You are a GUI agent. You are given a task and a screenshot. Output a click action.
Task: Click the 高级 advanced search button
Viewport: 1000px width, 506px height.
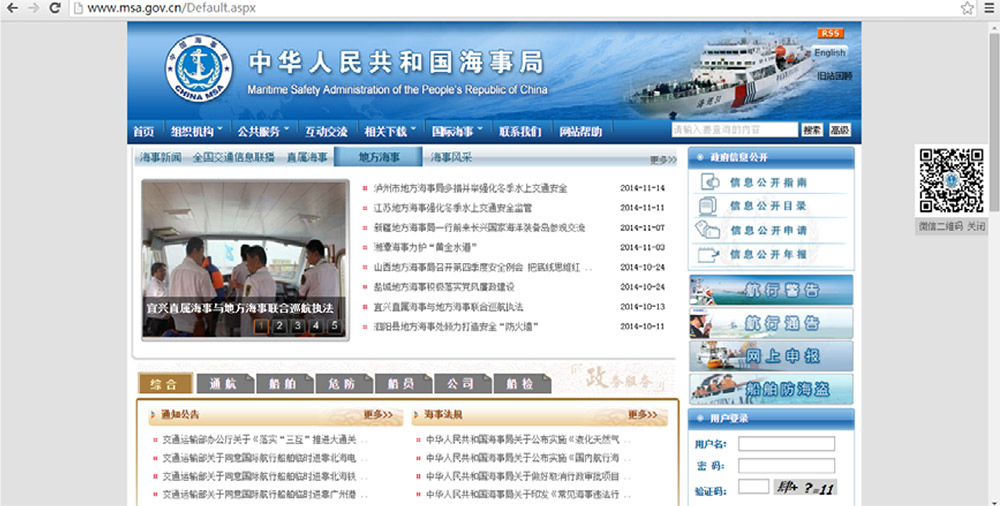tap(840, 130)
